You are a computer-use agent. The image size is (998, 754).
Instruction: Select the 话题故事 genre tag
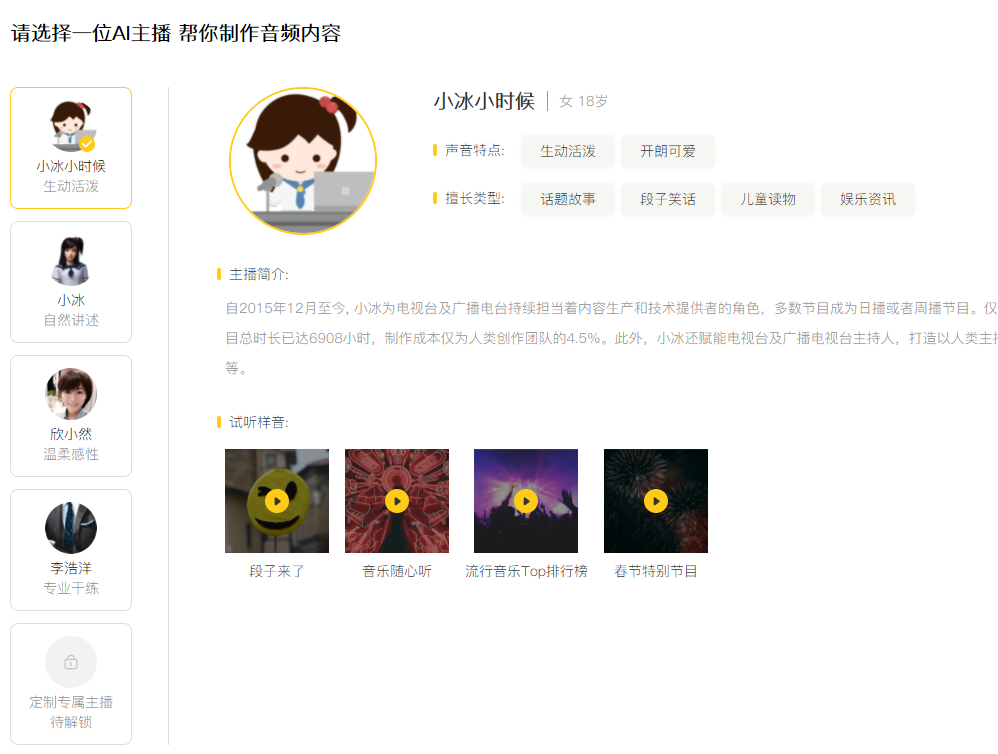point(568,199)
